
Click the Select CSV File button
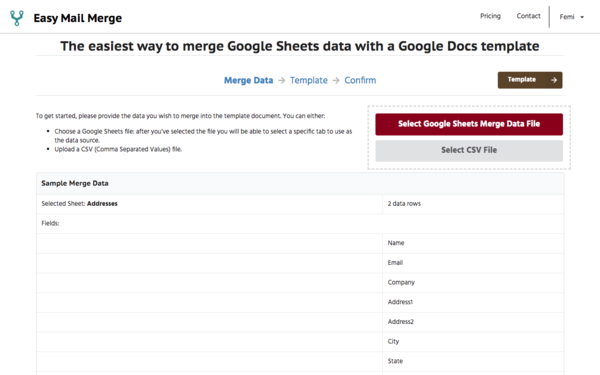pos(469,150)
